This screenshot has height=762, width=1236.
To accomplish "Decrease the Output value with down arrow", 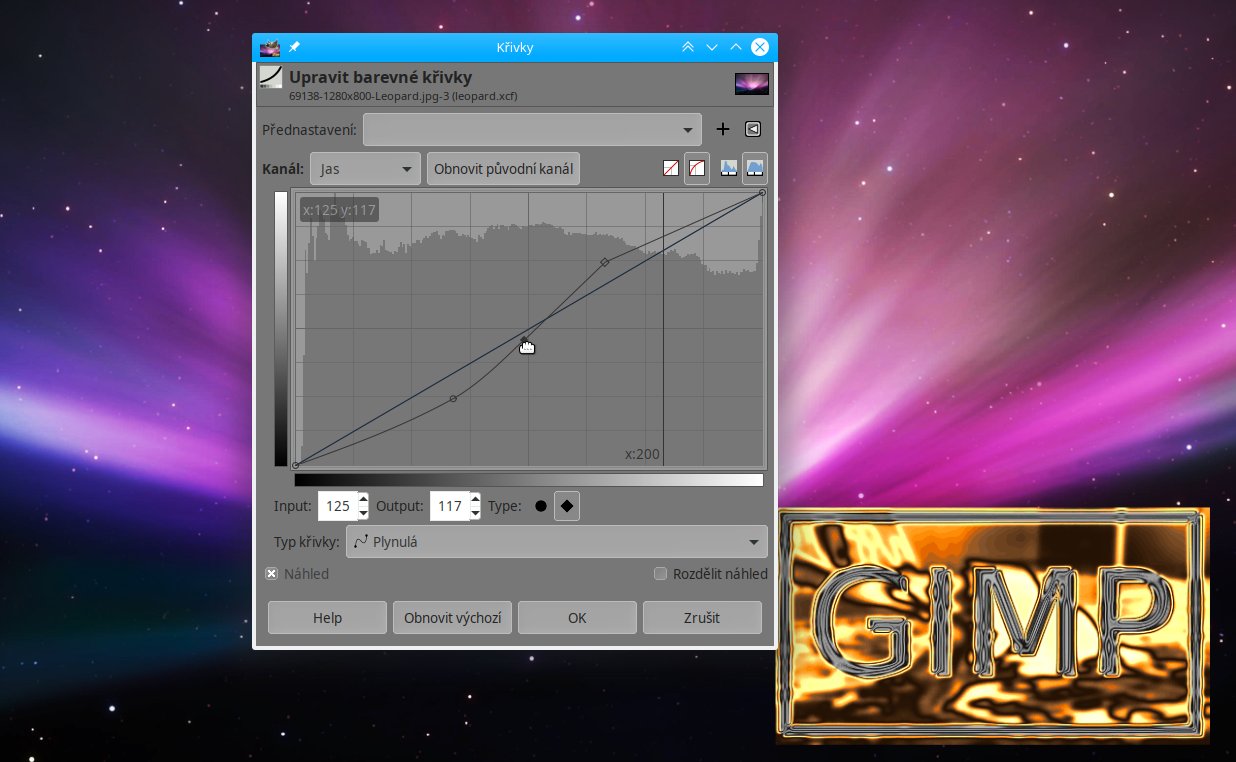I will click(x=475, y=514).
